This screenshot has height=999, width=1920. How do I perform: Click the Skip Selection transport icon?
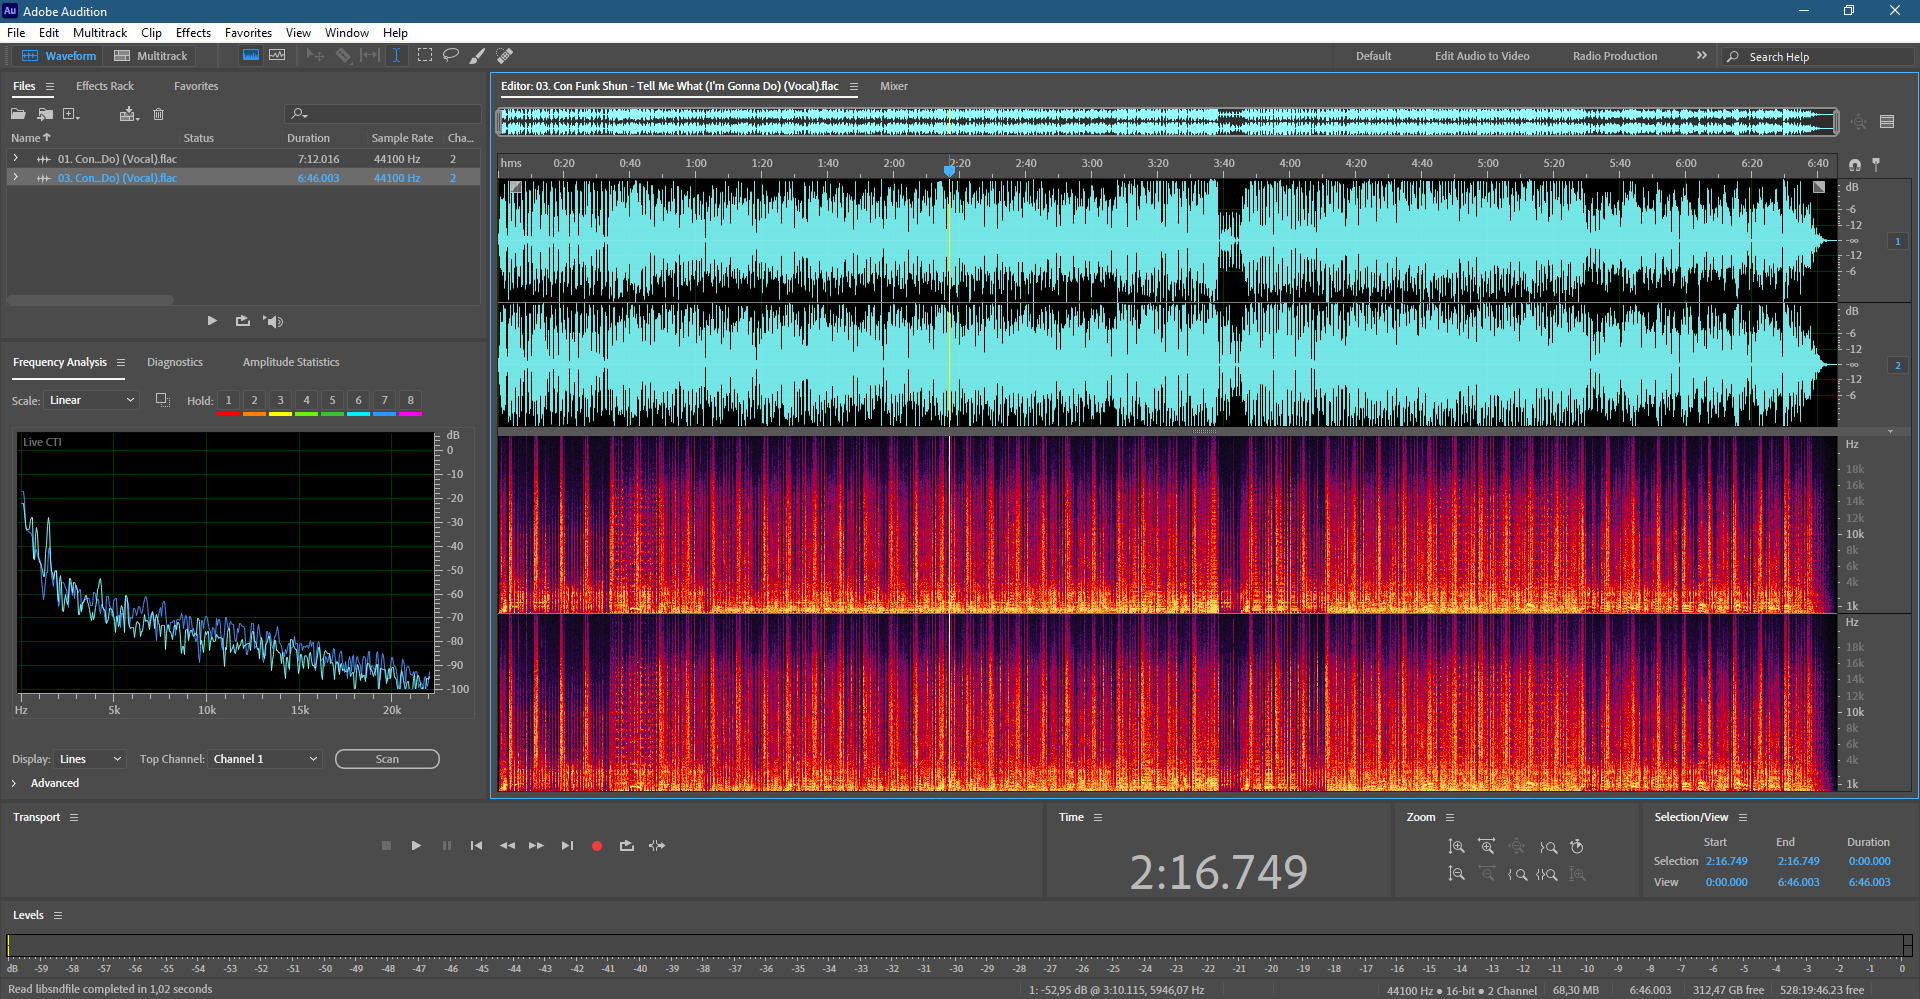pos(657,846)
